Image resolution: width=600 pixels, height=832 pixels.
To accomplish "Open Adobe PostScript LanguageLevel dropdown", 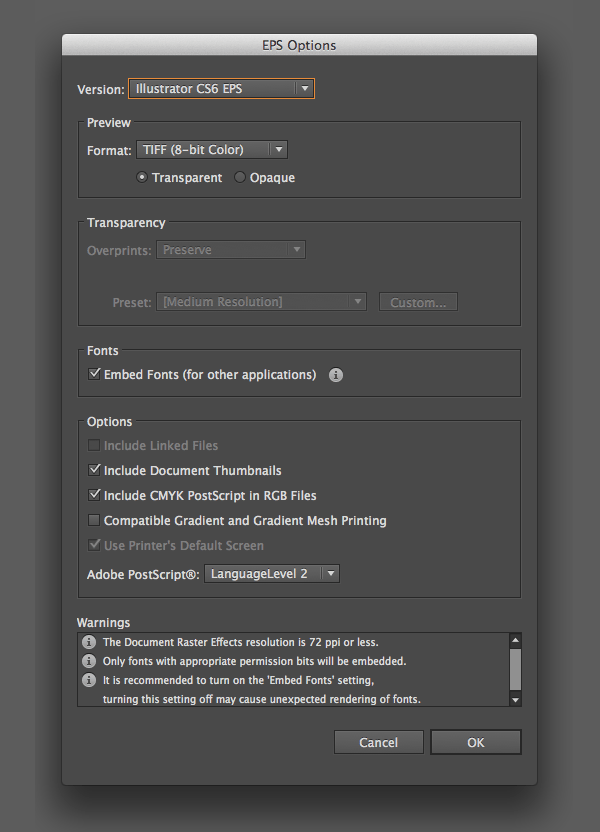I will [272, 574].
